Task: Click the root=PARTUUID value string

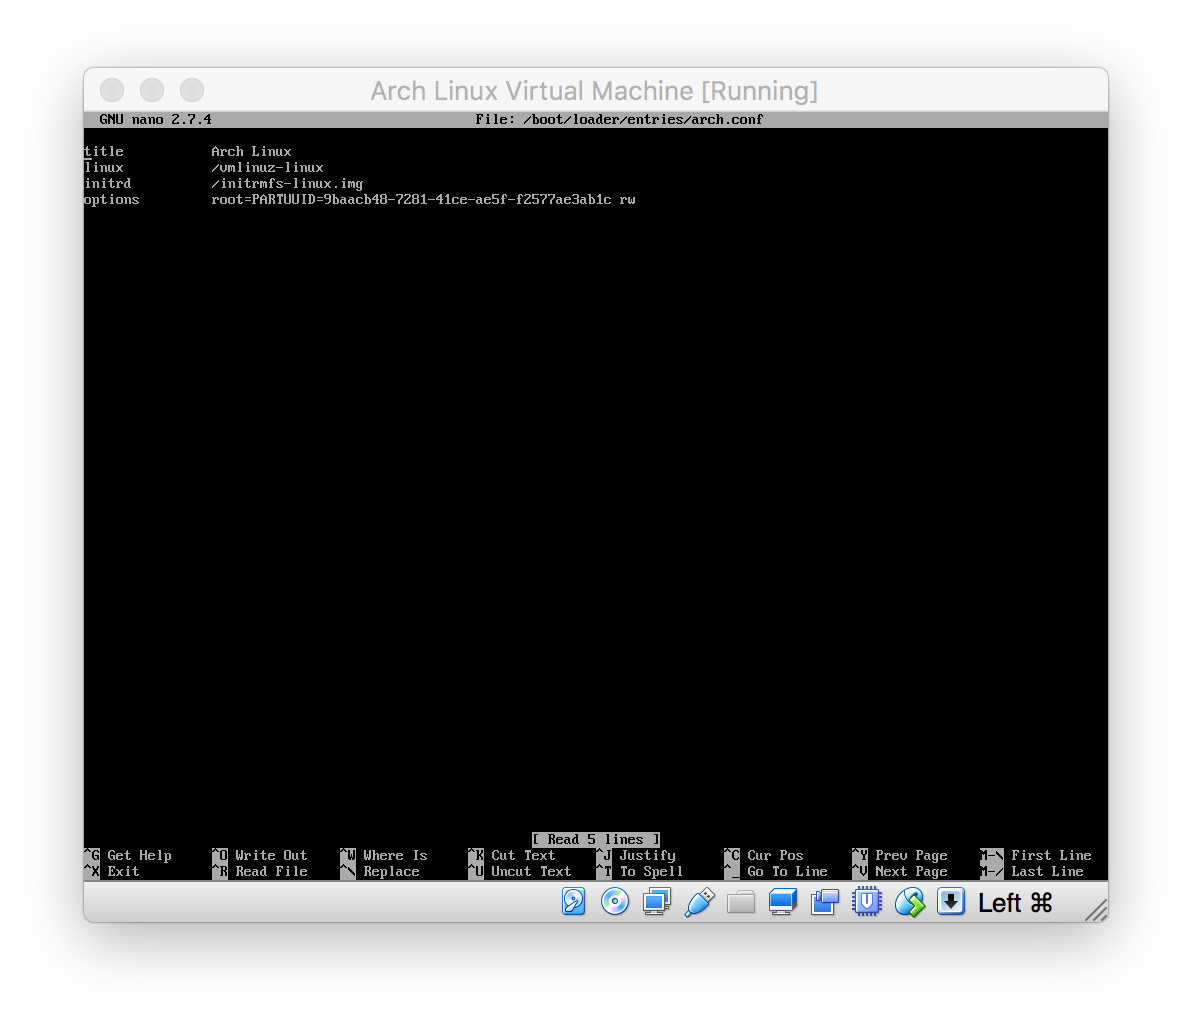Action: click(423, 199)
